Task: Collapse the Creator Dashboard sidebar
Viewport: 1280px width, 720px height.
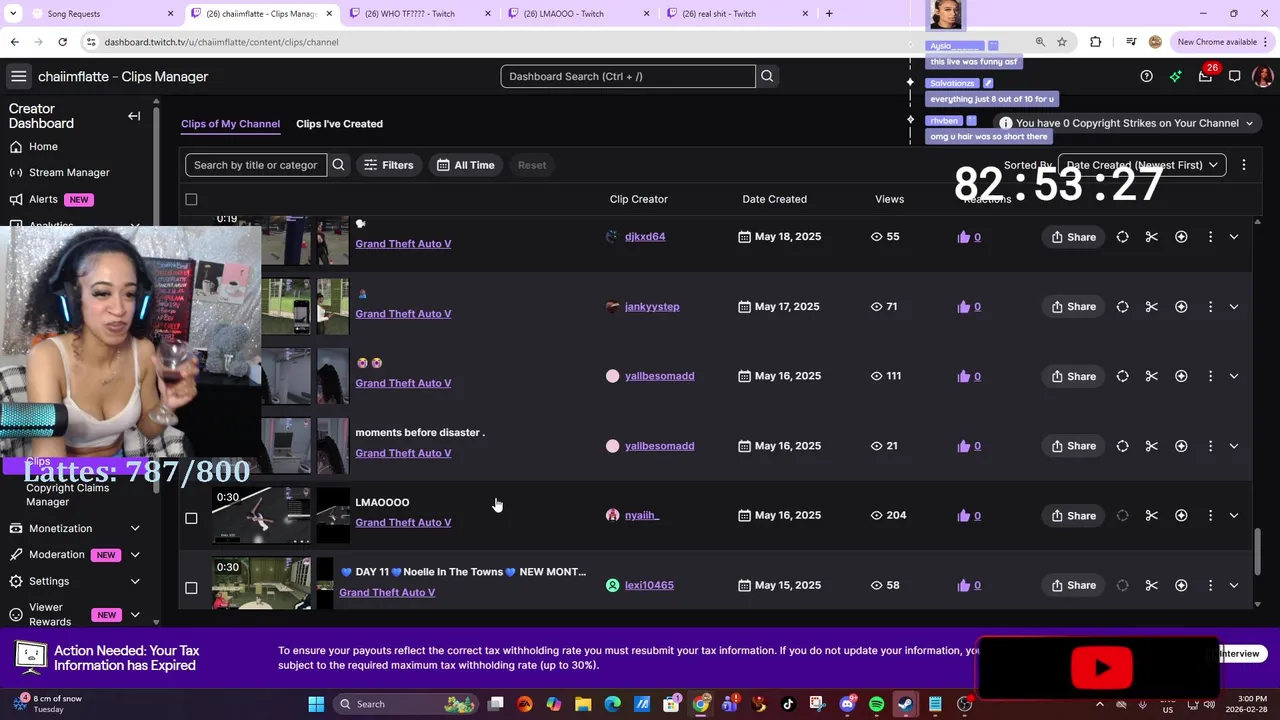Action: click(134, 116)
